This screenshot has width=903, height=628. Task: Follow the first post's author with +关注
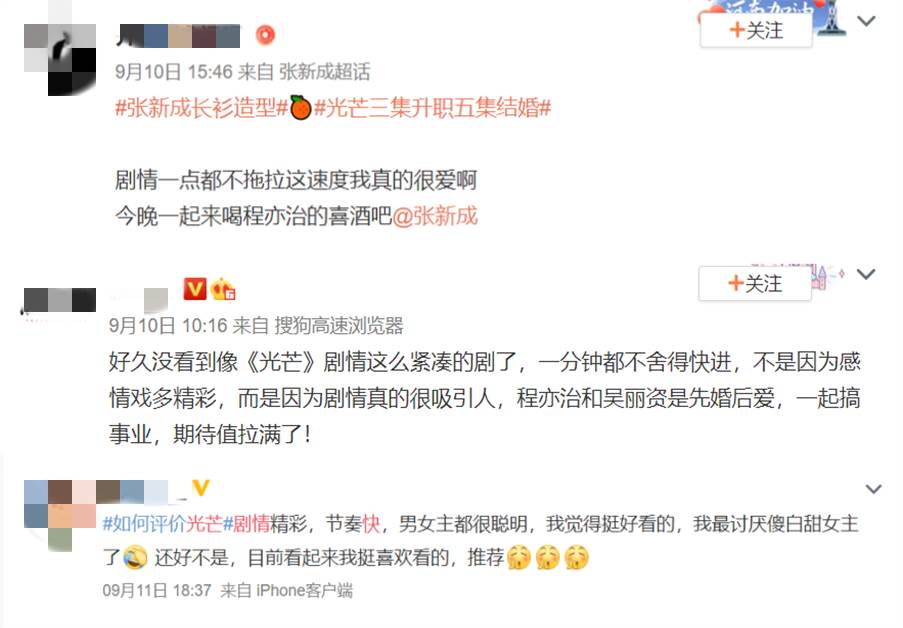coord(756,30)
